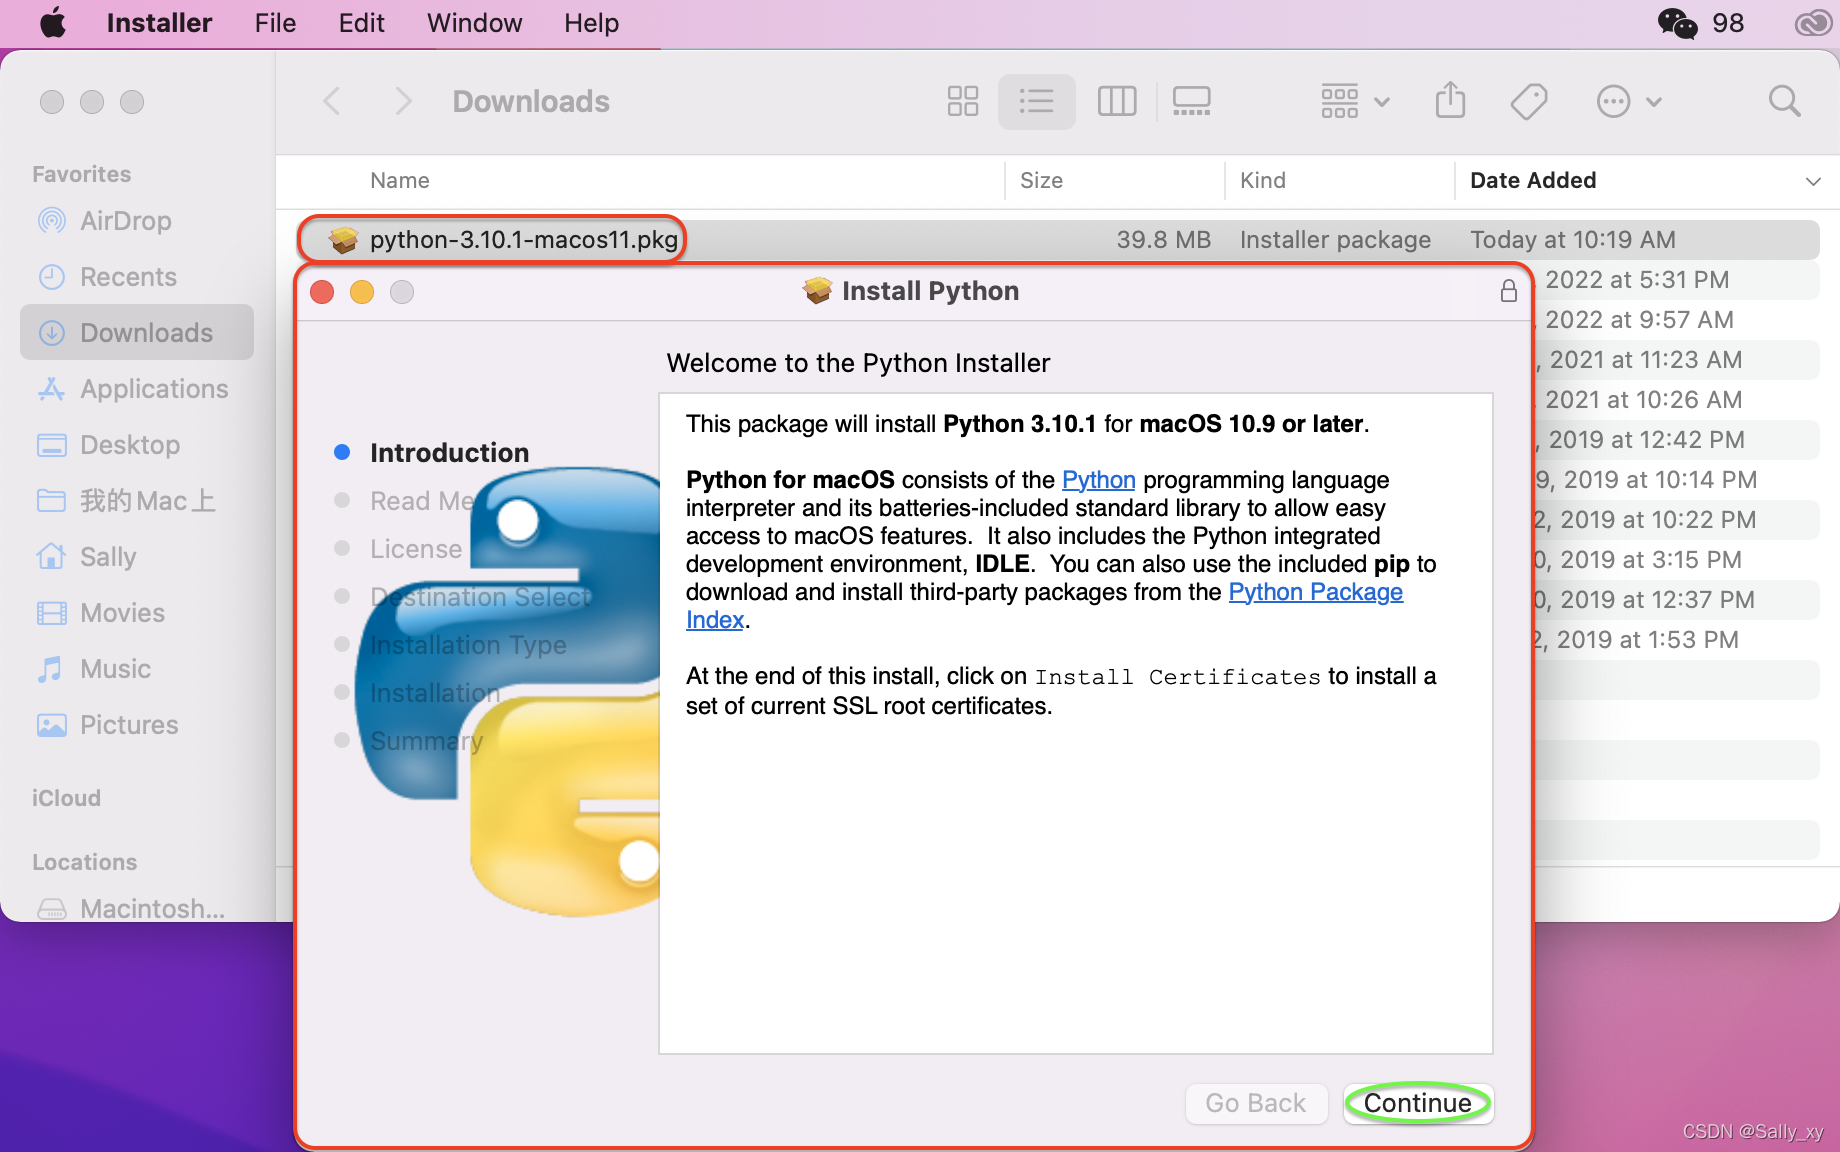Open the Finder more actions menu
Screen dimensions: 1840x1152
tap(1628, 101)
